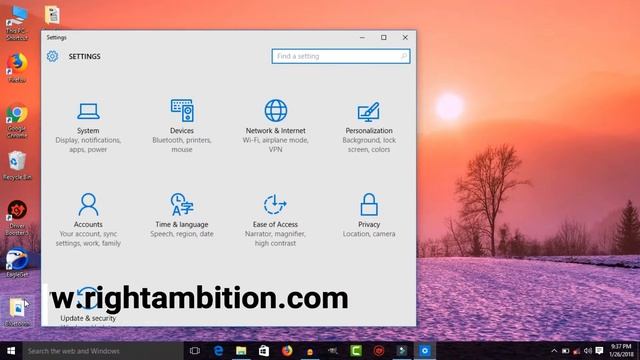Screen dimensions: 640x360
Task: Expand the hidden system tray icons
Action: pos(554,351)
